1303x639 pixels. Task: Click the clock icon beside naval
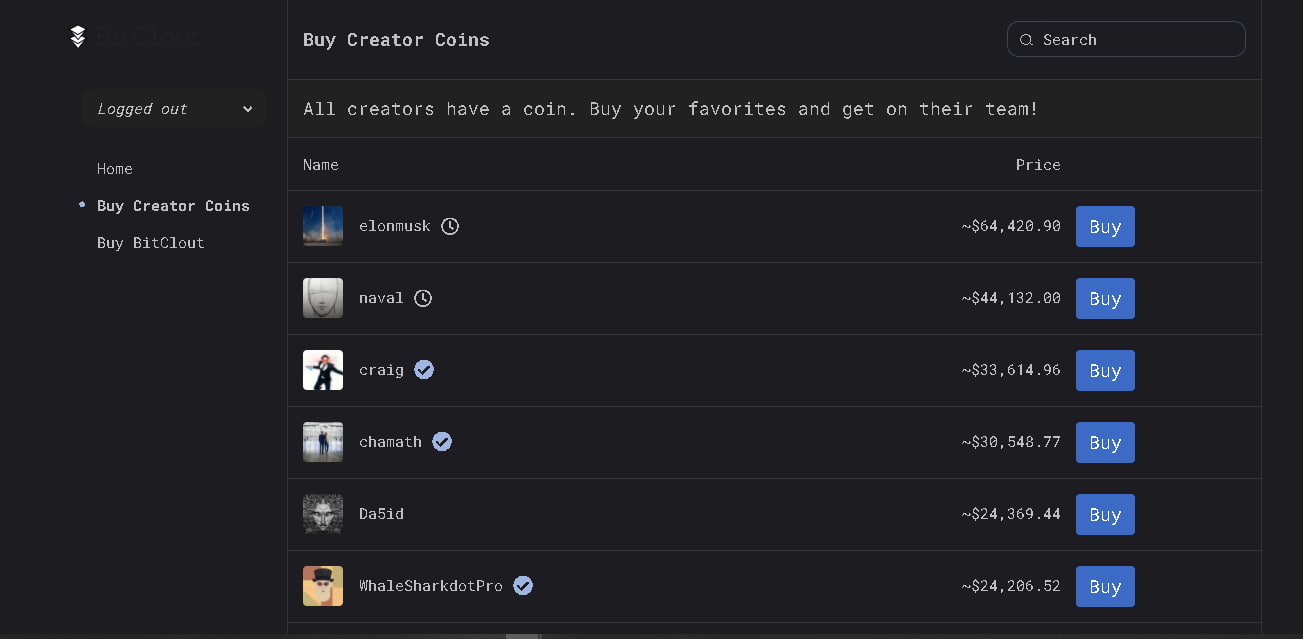[422, 298]
